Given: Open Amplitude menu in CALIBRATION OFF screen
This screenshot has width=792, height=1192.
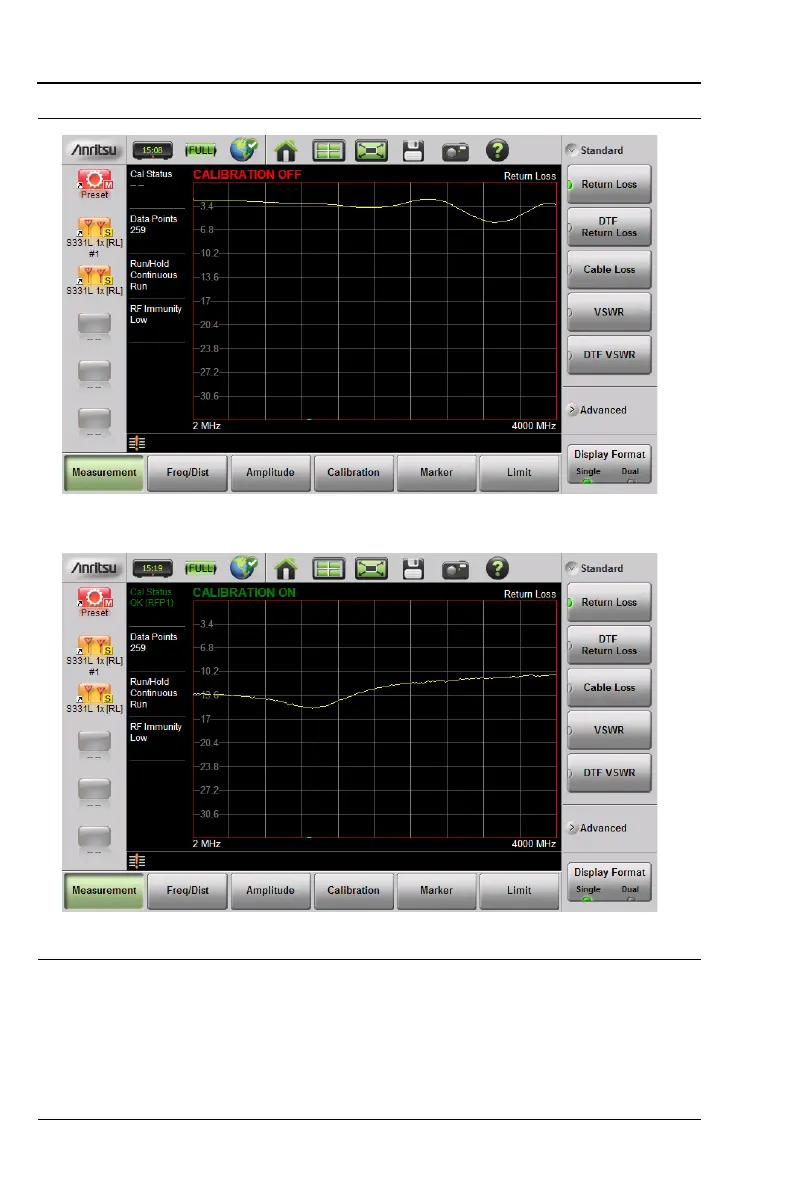Looking at the screenshot, I should tap(271, 473).
